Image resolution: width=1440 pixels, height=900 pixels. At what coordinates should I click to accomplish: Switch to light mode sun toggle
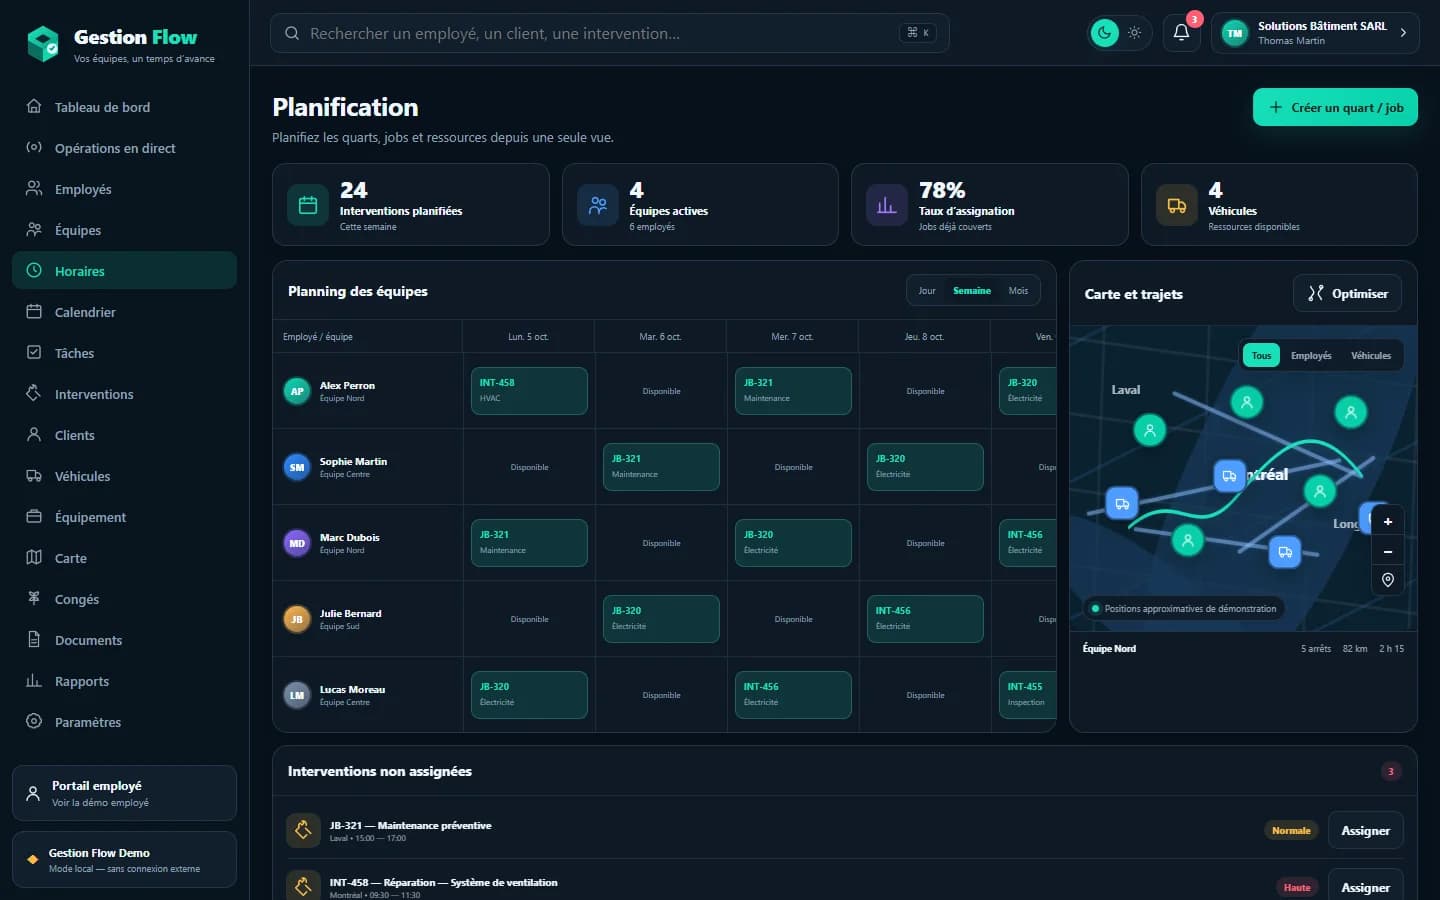pyautogui.click(x=1134, y=33)
